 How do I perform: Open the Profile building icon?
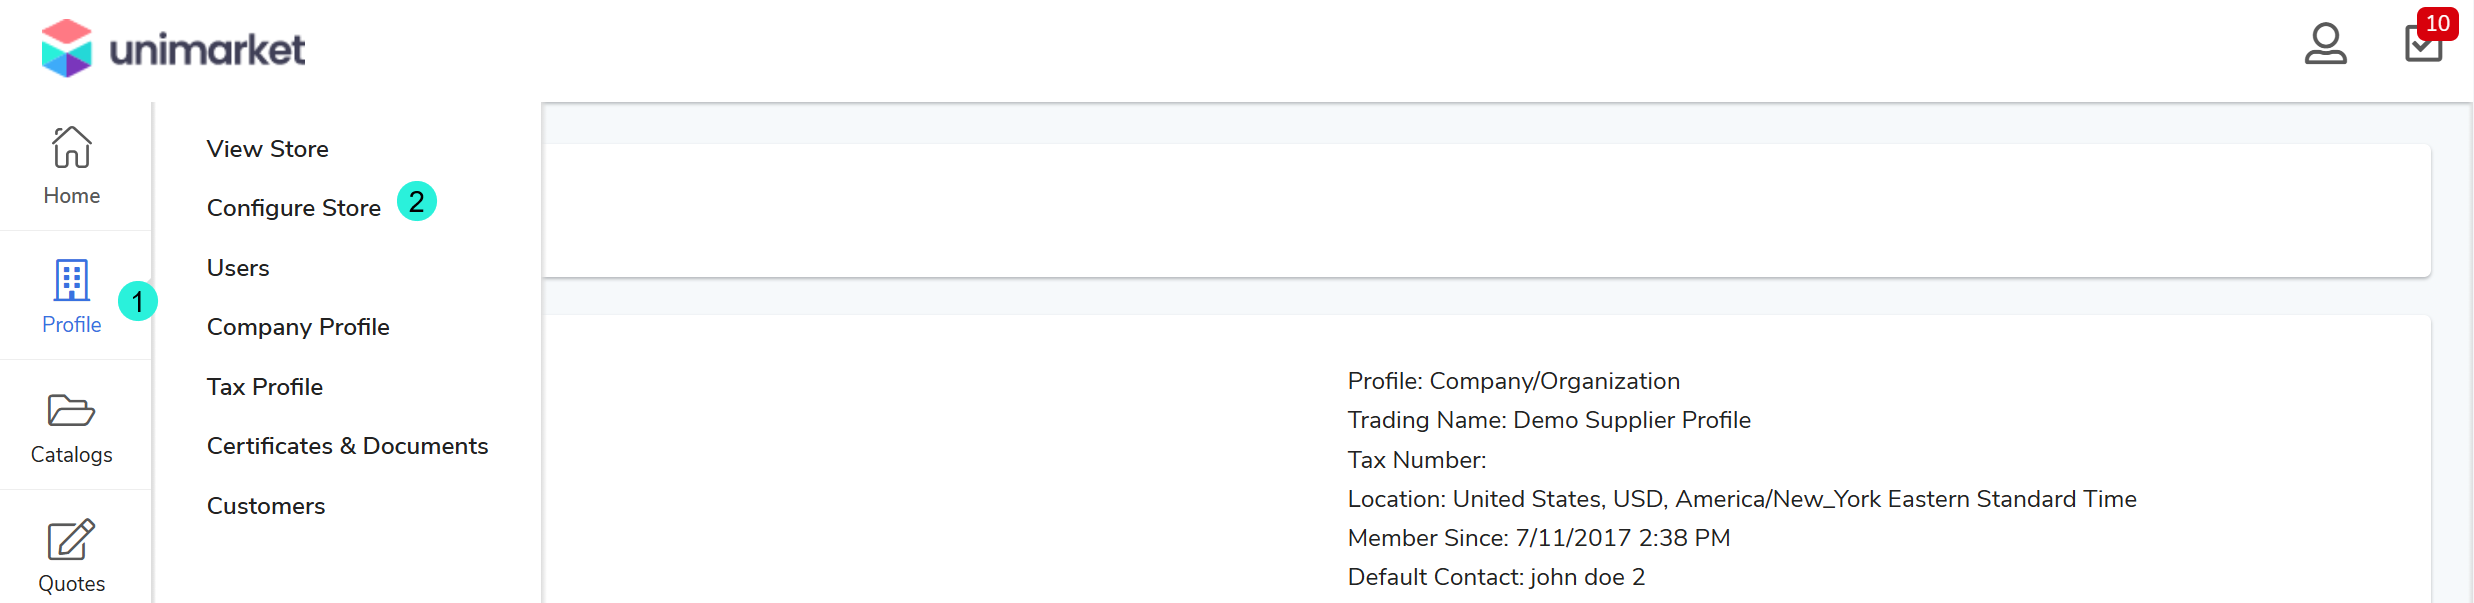click(x=71, y=281)
